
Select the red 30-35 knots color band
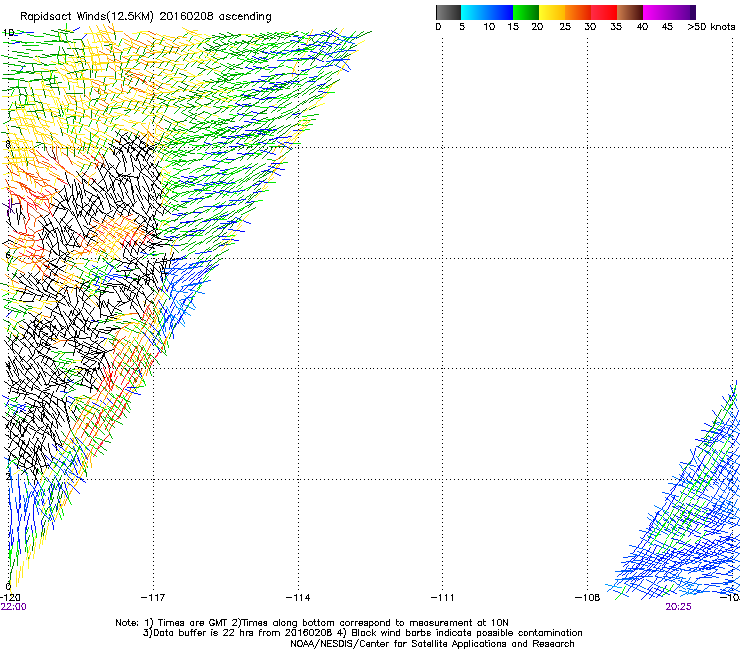pyautogui.click(x=604, y=12)
